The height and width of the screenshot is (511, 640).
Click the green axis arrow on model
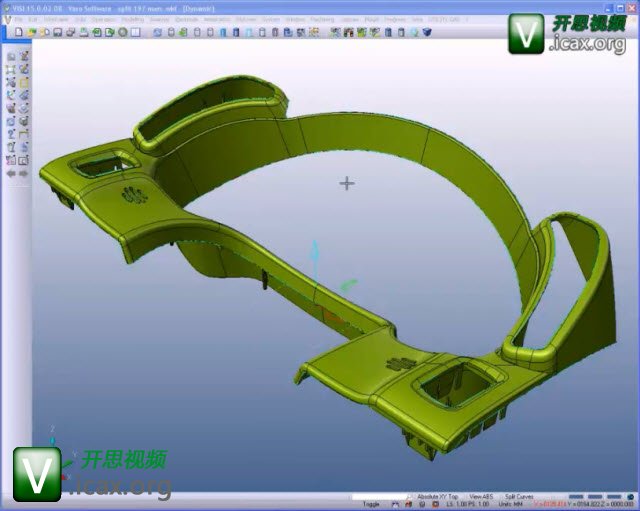pos(349,285)
